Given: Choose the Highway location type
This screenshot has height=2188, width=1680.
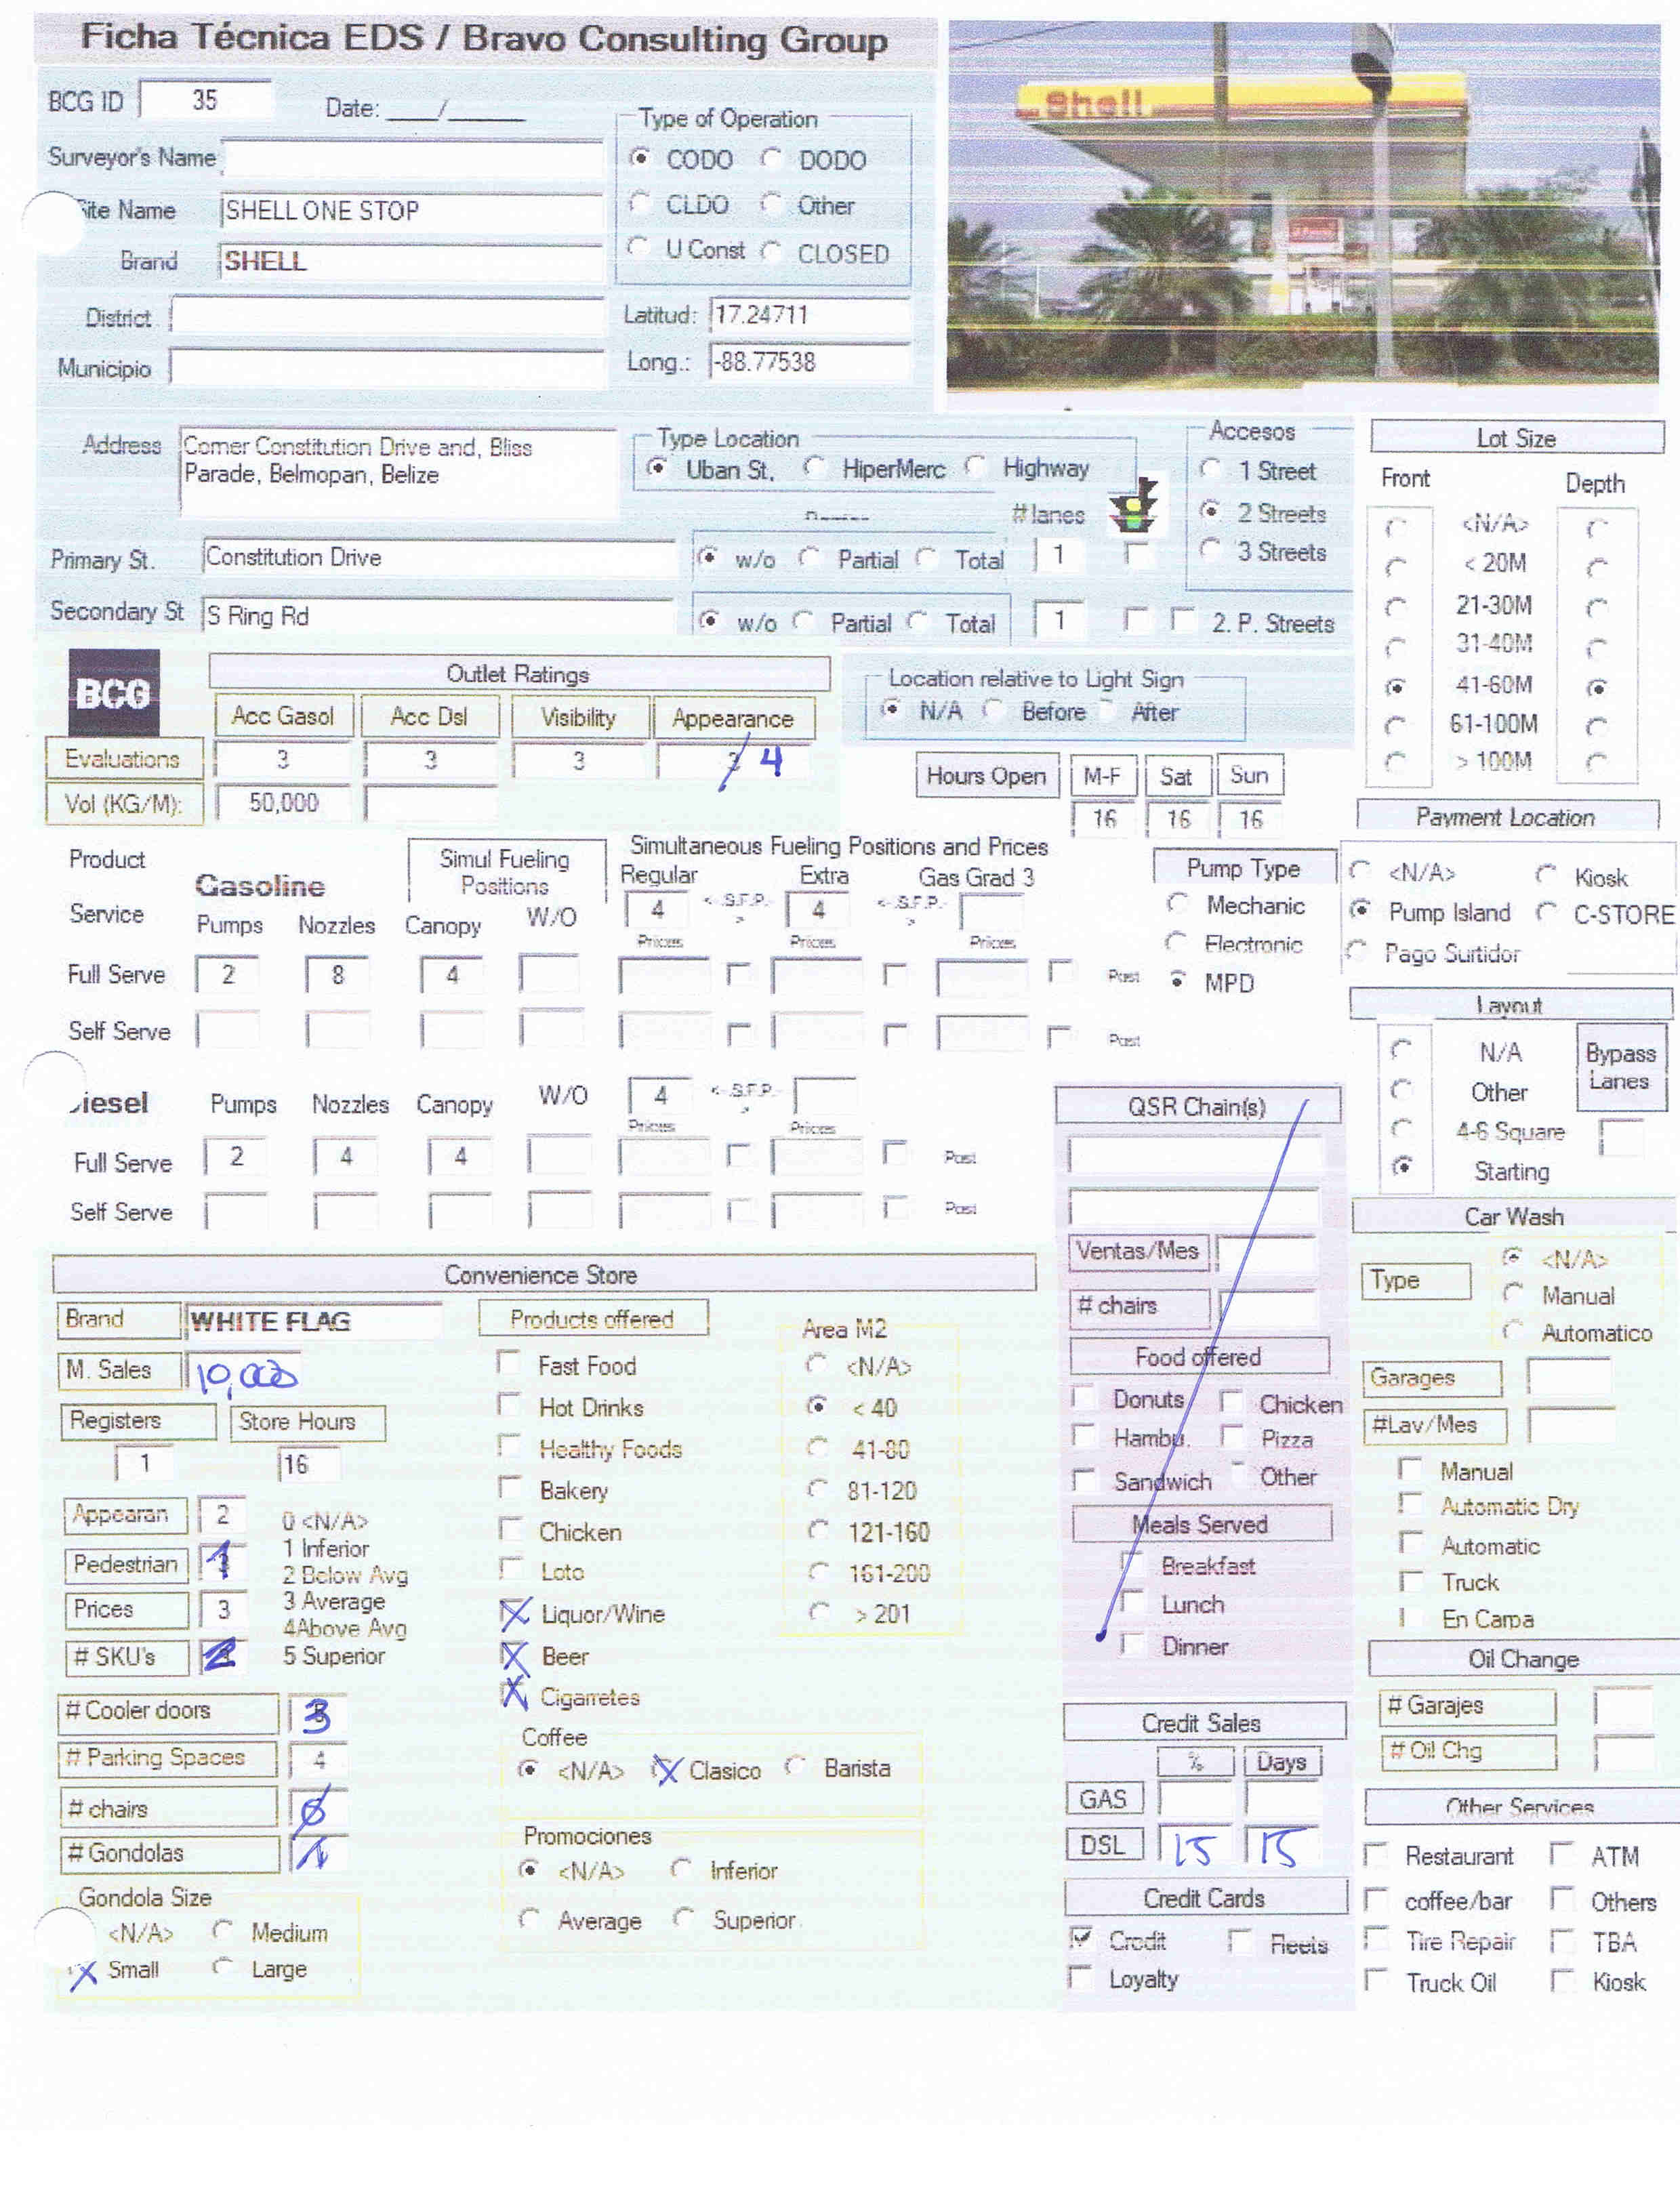Looking at the screenshot, I should pos(975,467).
